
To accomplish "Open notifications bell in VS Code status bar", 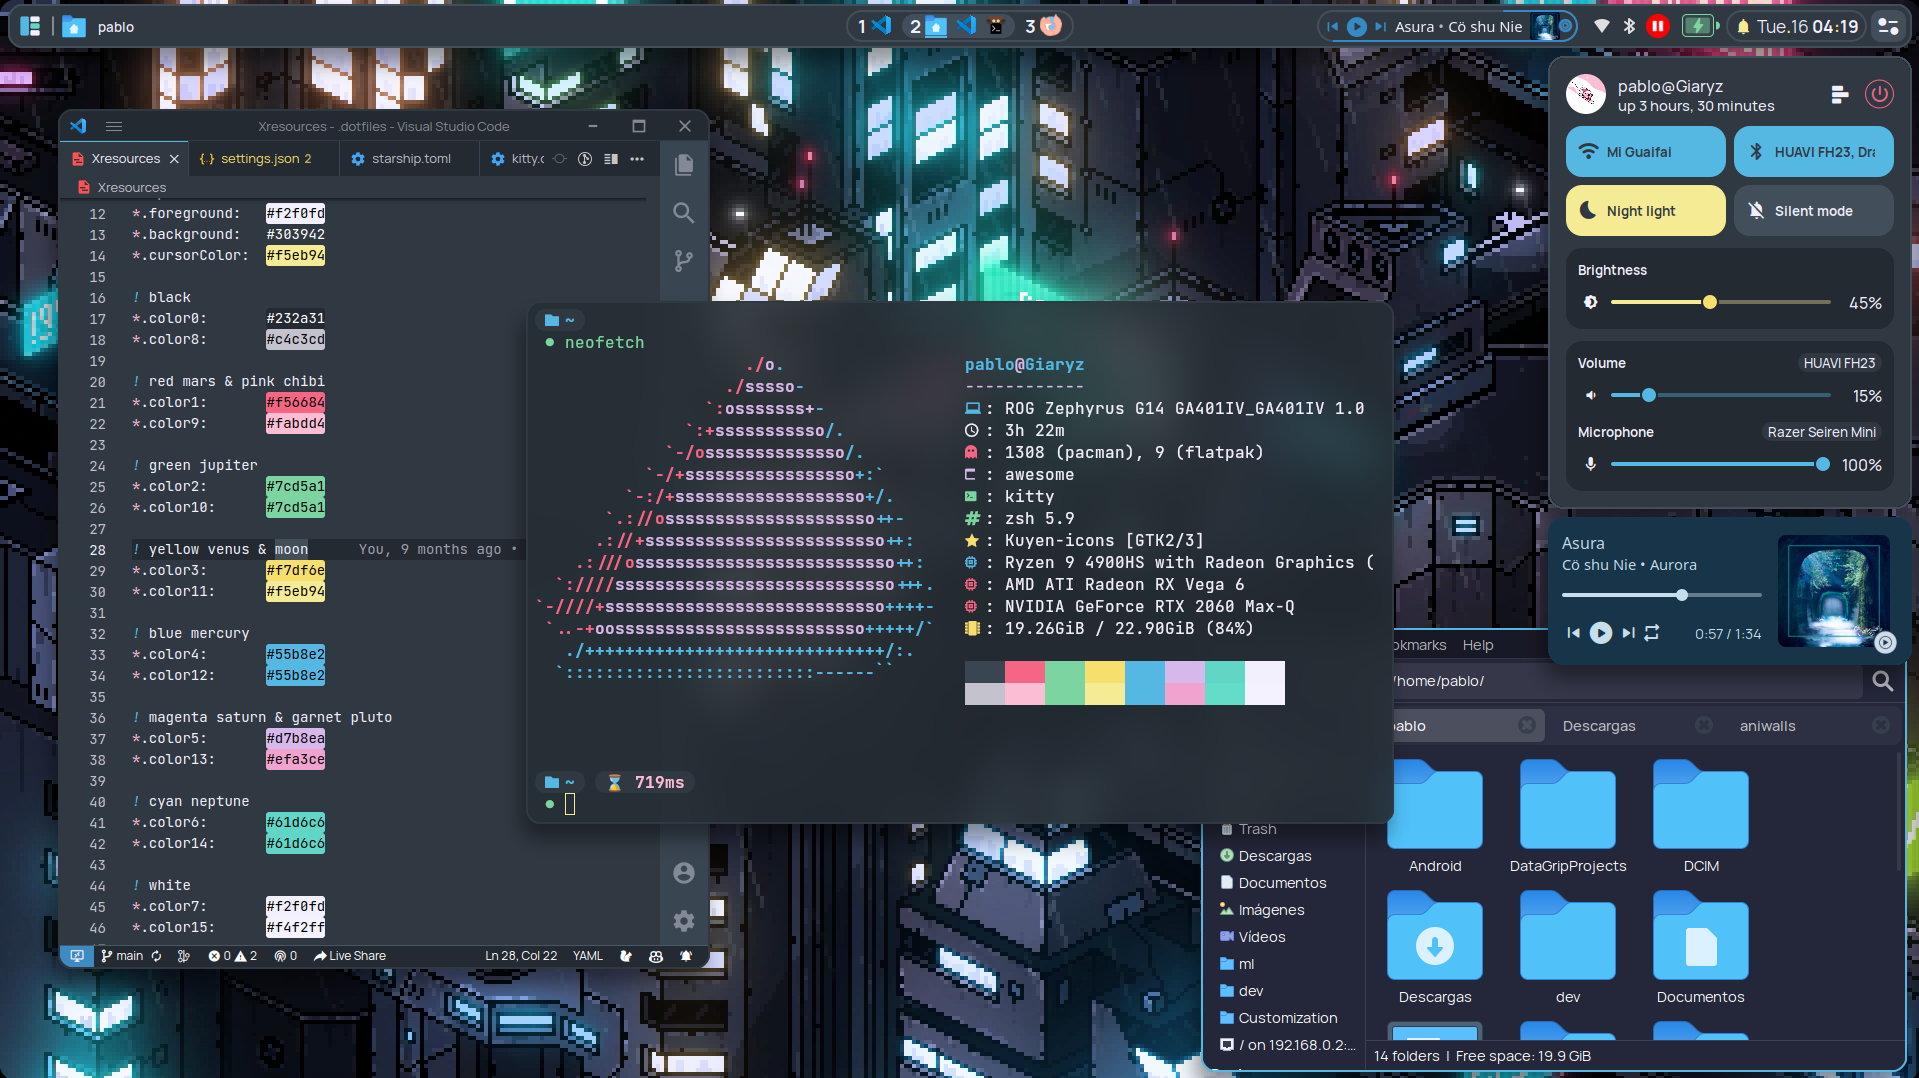I will point(686,956).
